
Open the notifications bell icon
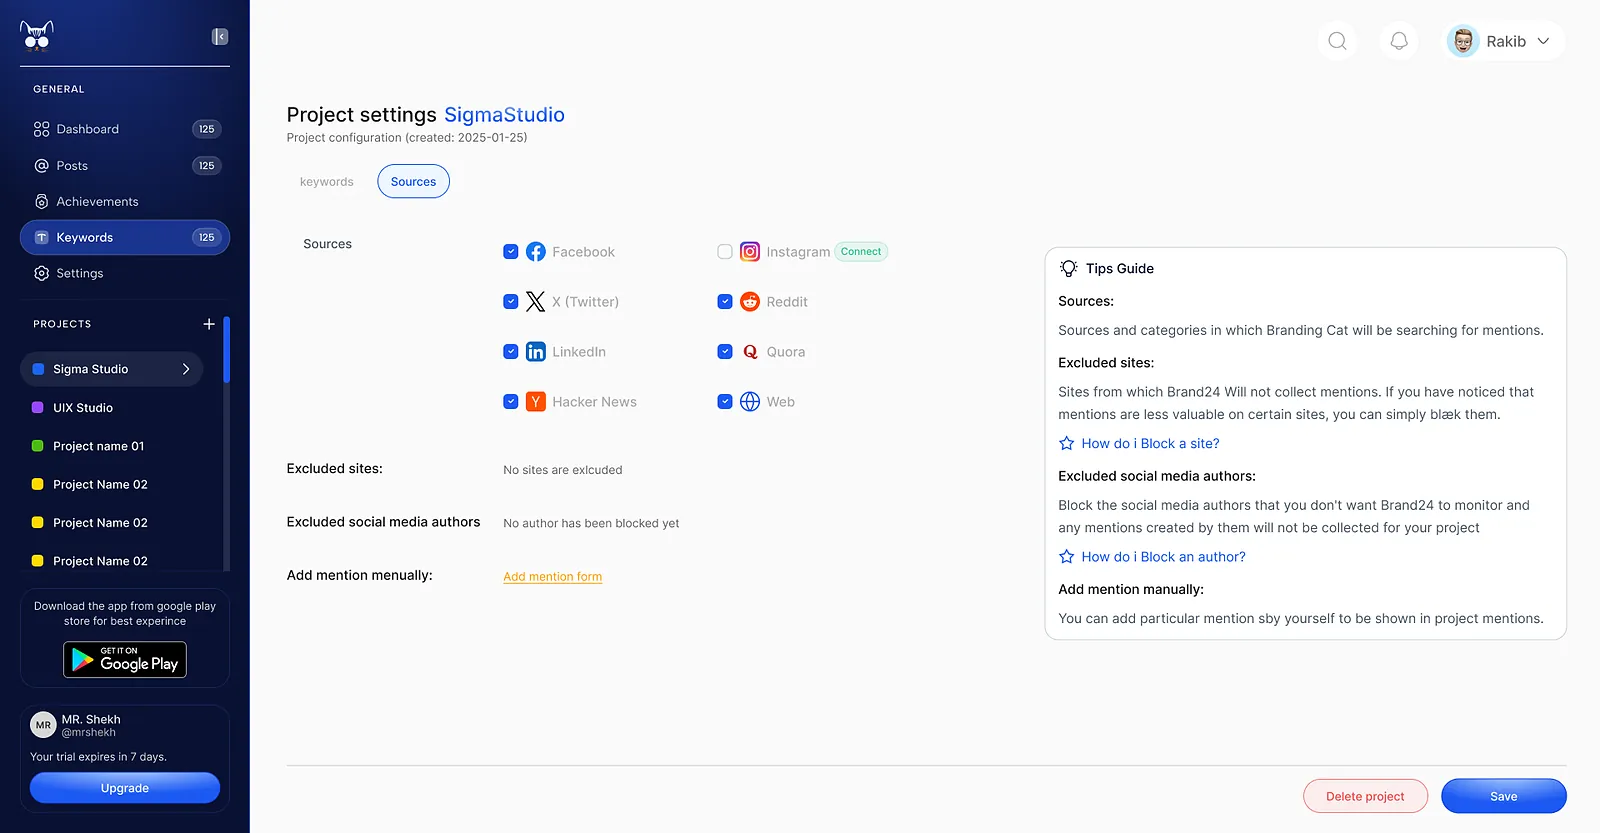coord(1399,41)
